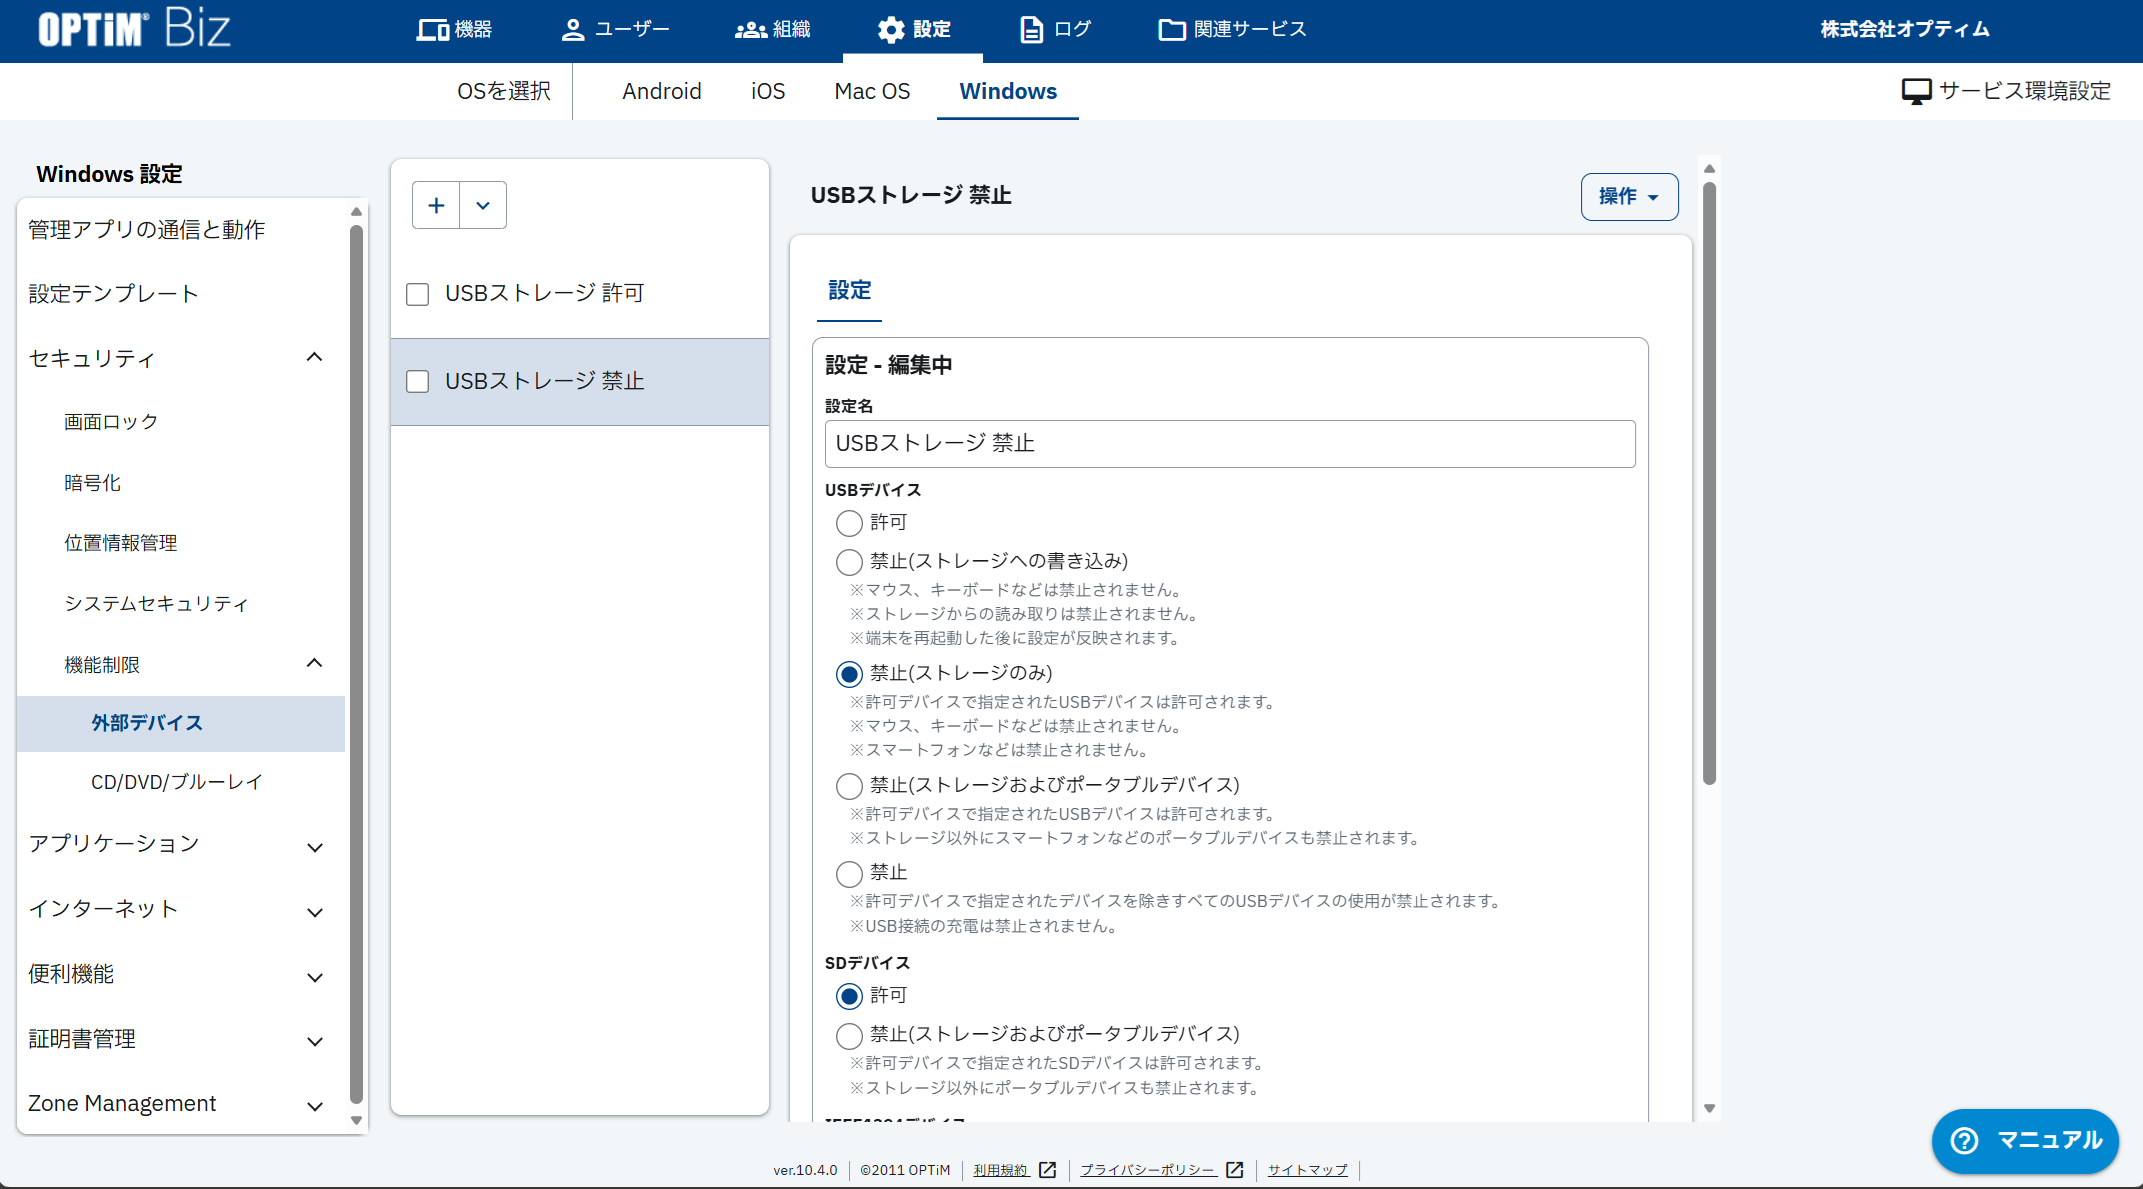Click inside the 設定名 name field
Viewport: 2143px width, 1189px height.
(x=1229, y=443)
